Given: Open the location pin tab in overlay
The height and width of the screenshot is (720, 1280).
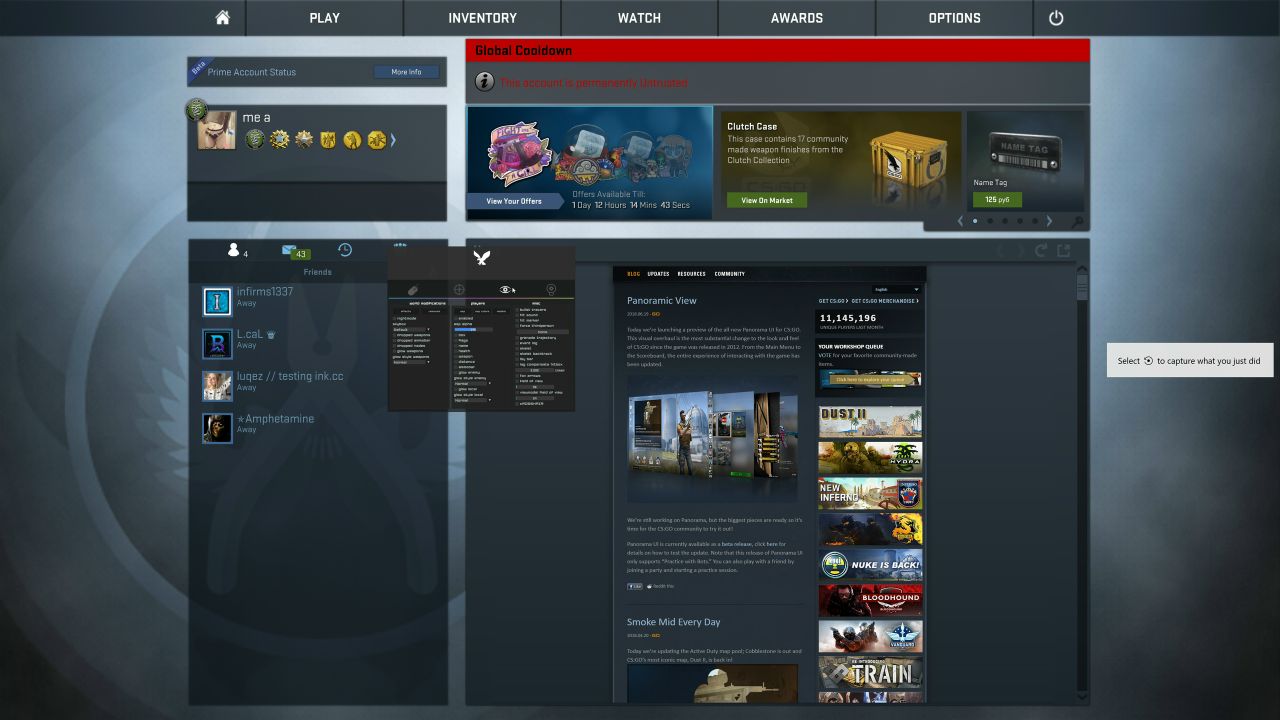Looking at the screenshot, I should click(551, 290).
